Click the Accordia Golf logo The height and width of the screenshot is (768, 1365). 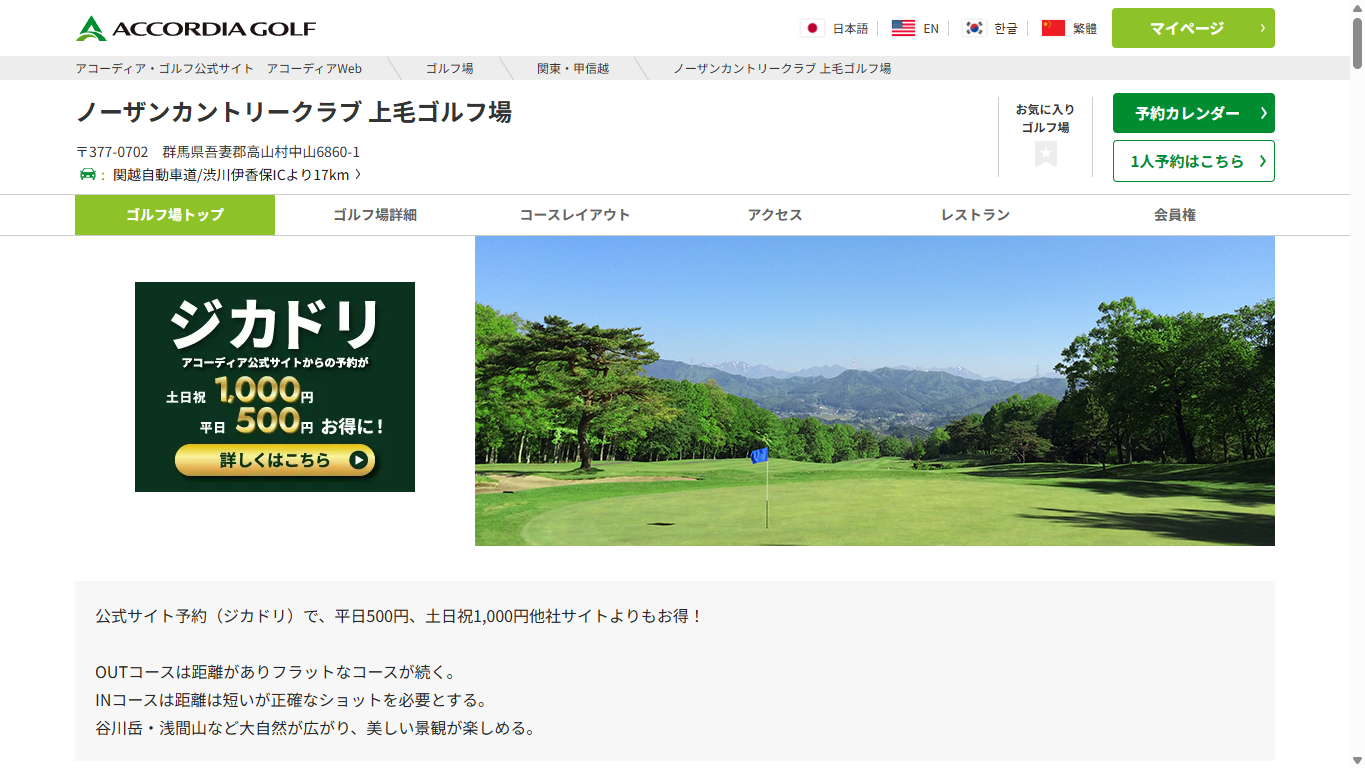[196, 28]
